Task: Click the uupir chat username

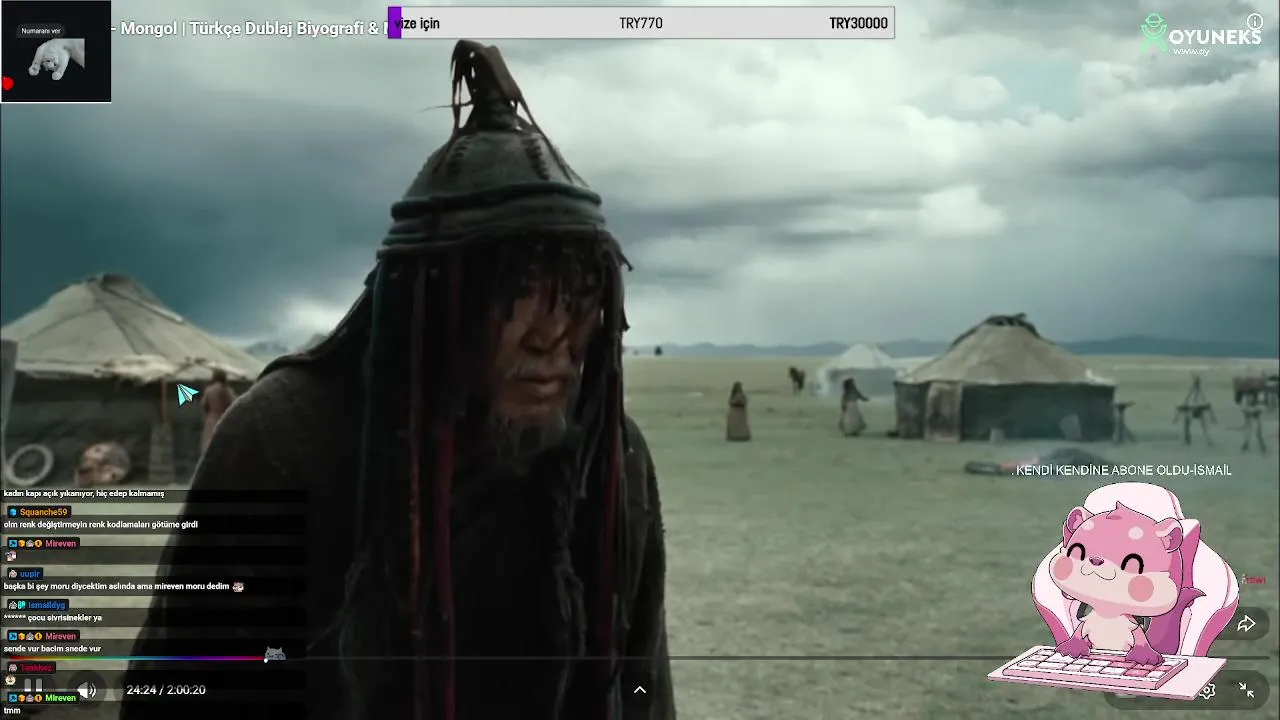Action: pyautogui.click(x=29, y=574)
